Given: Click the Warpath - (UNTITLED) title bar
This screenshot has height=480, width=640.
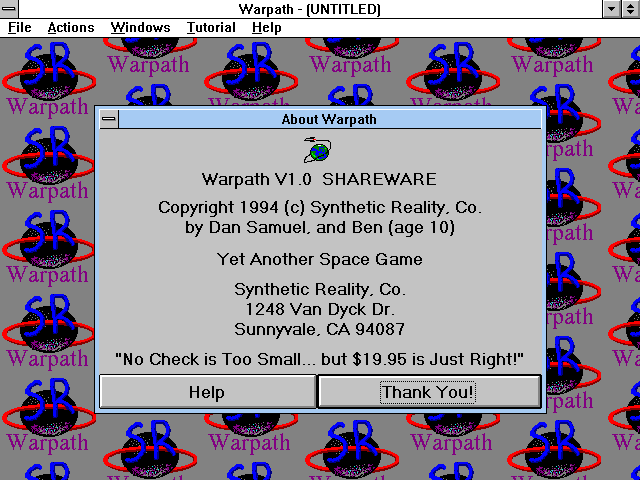Looking at the screenshot, I should pyautogui.click(x=310, y=9).
